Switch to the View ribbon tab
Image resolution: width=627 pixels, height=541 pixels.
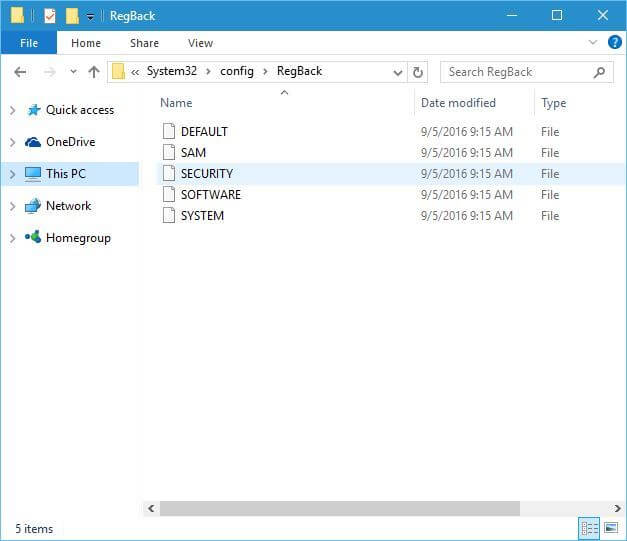200,43
